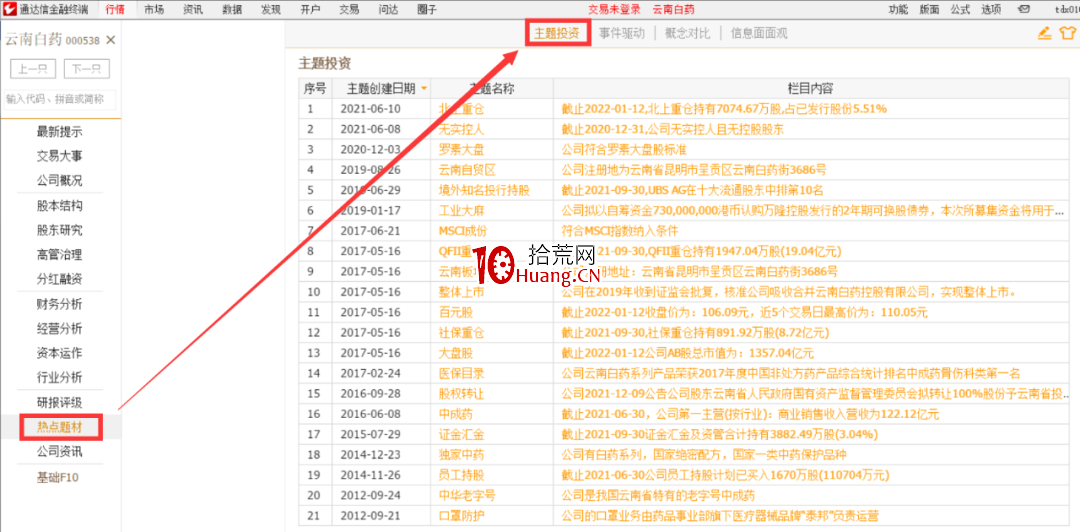The height and width of the screenshot is (532, 1080).
Task: Click the 栏目内容 column header
Action: click(x=811, y=88)
